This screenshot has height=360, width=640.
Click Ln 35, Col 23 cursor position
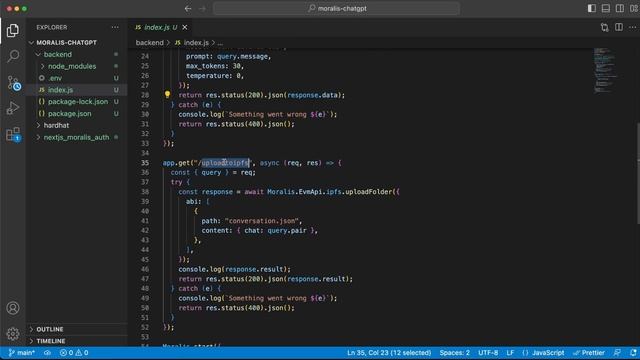(389, 353)
